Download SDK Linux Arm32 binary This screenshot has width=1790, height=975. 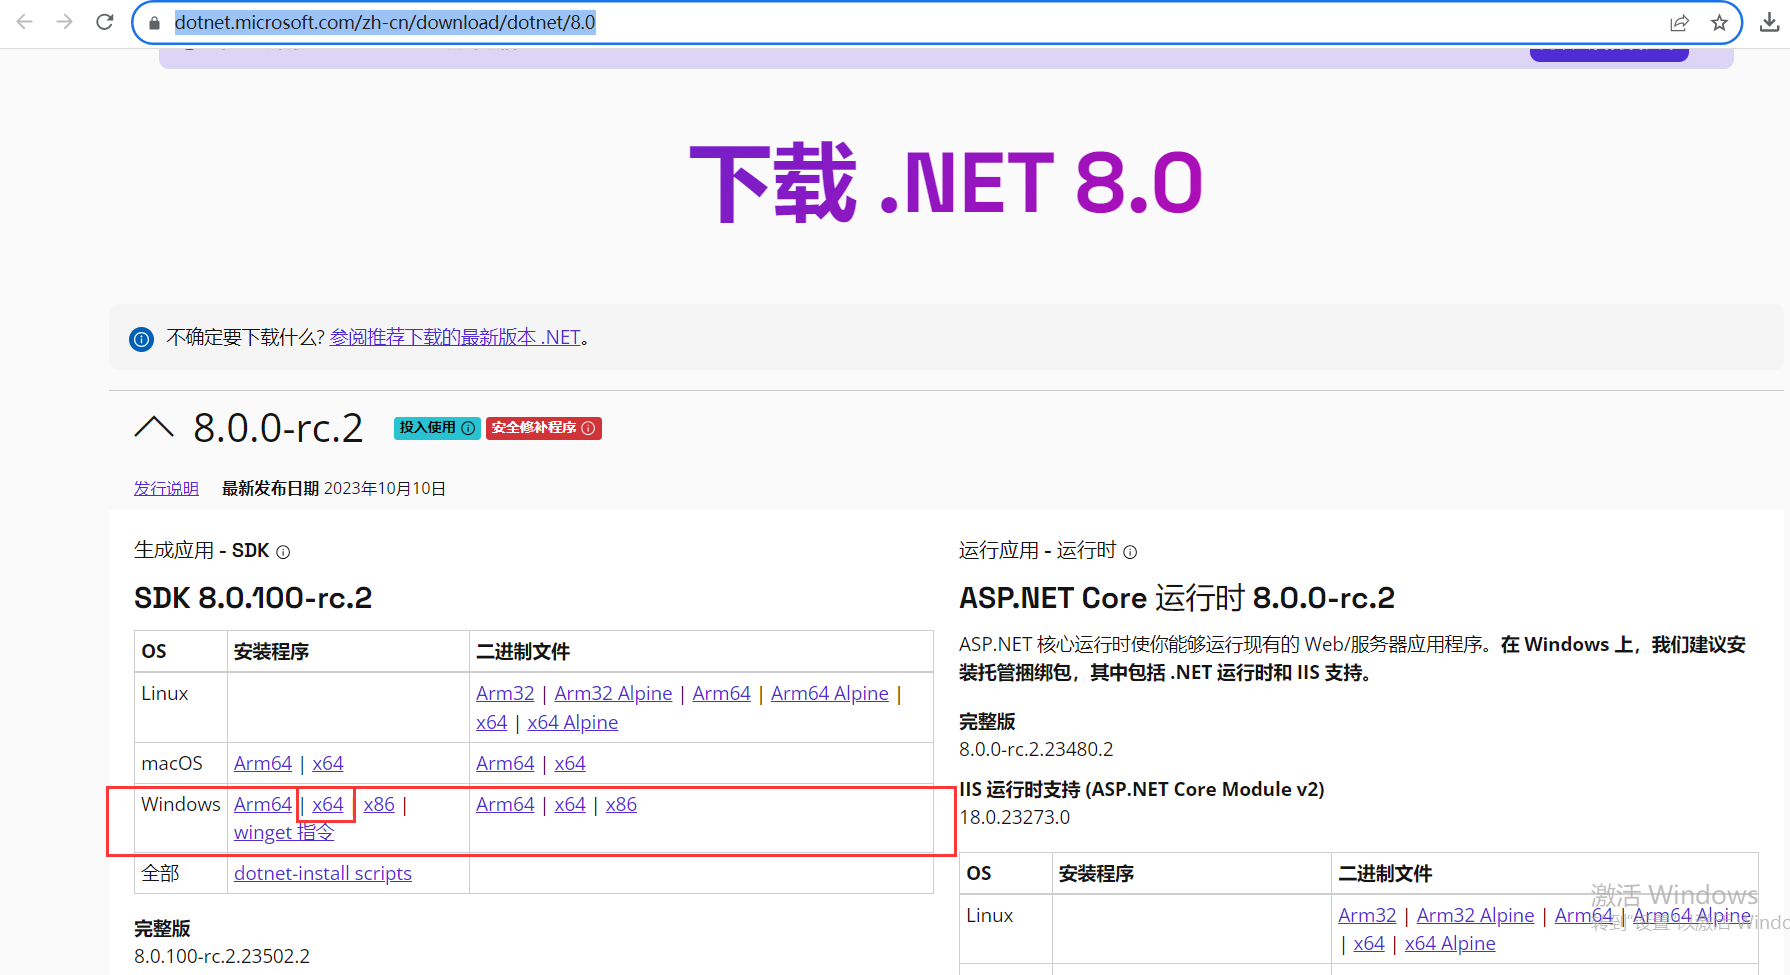tap(505, 693)
